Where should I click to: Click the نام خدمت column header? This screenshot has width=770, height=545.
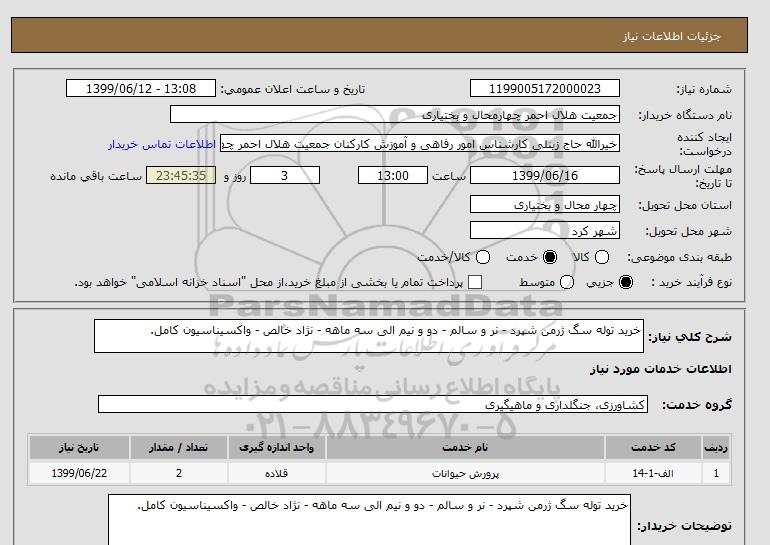point(465,447)
